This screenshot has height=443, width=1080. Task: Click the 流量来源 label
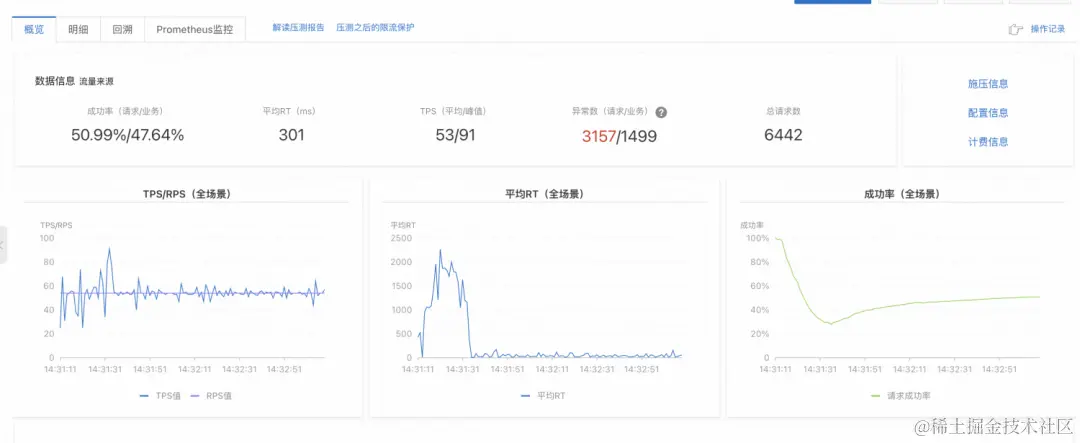[96, 81]
